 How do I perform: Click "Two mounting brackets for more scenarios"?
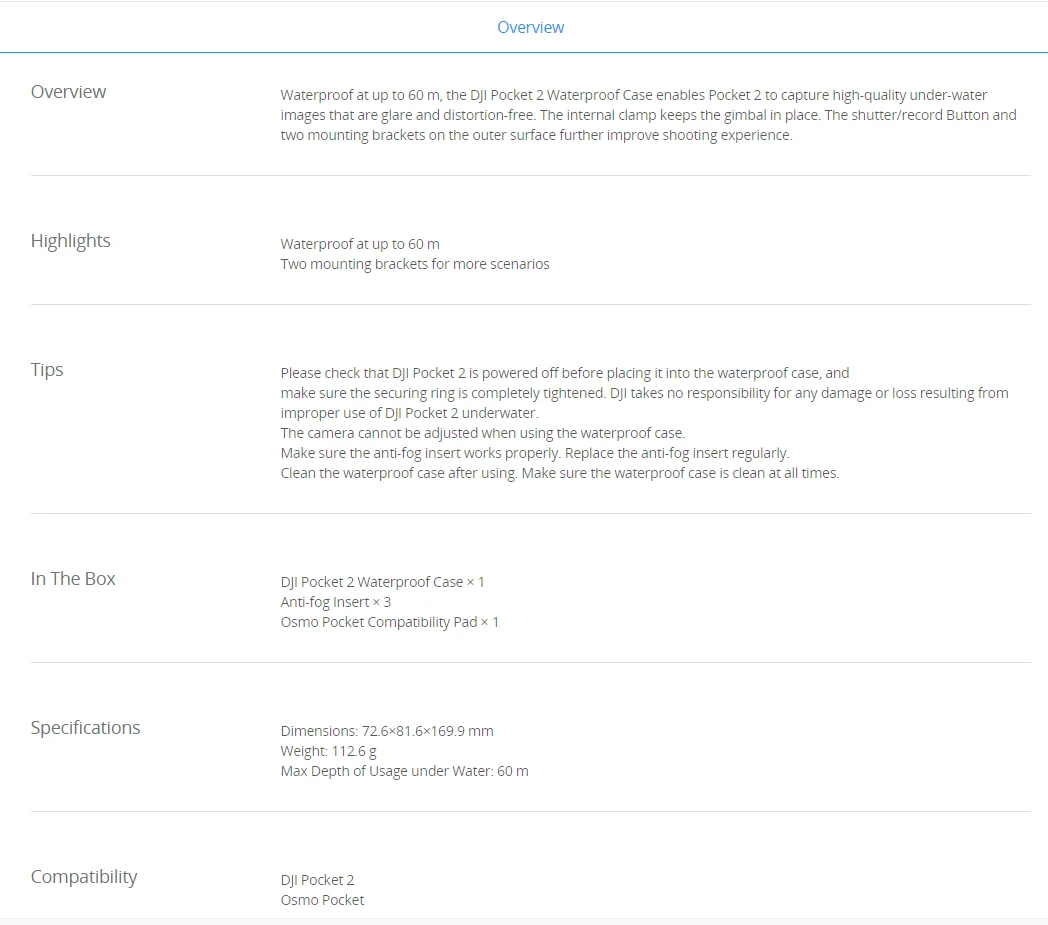415,264
